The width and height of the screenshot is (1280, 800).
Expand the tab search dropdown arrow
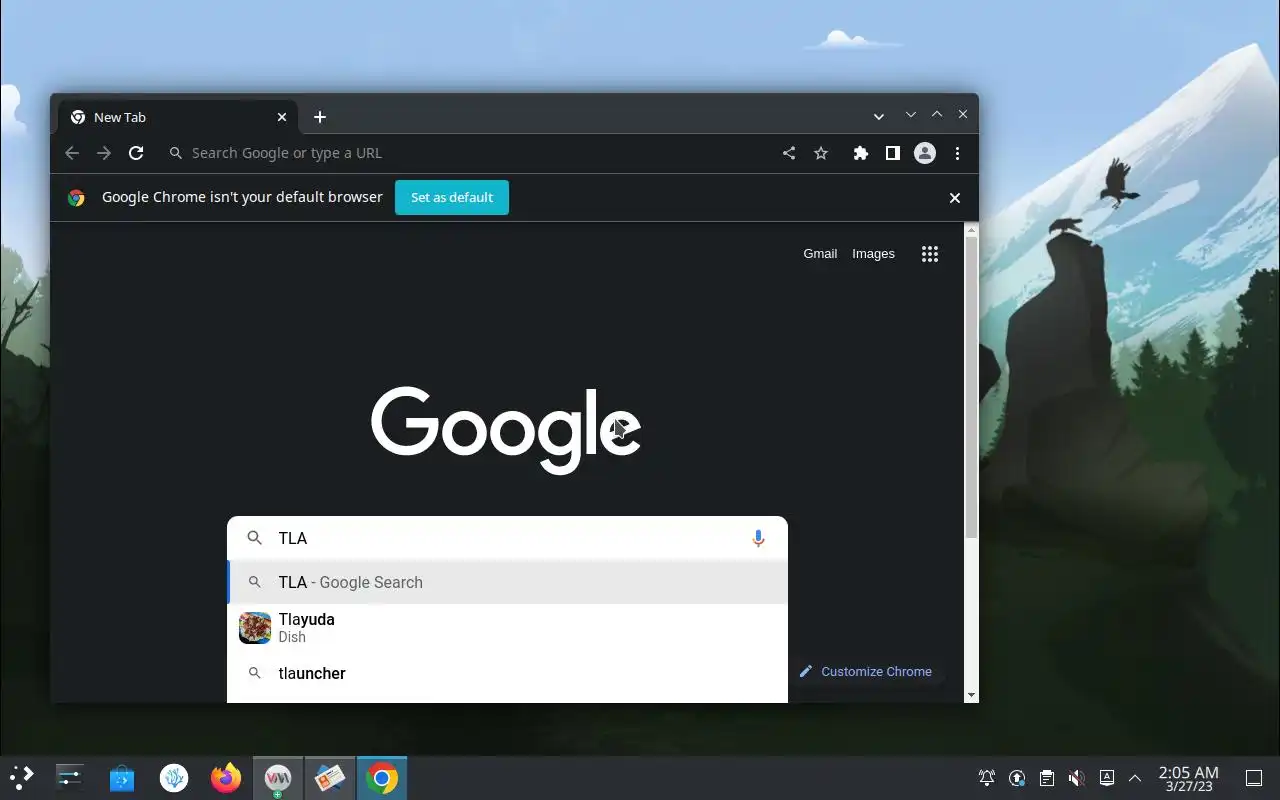tap(879, 116)
